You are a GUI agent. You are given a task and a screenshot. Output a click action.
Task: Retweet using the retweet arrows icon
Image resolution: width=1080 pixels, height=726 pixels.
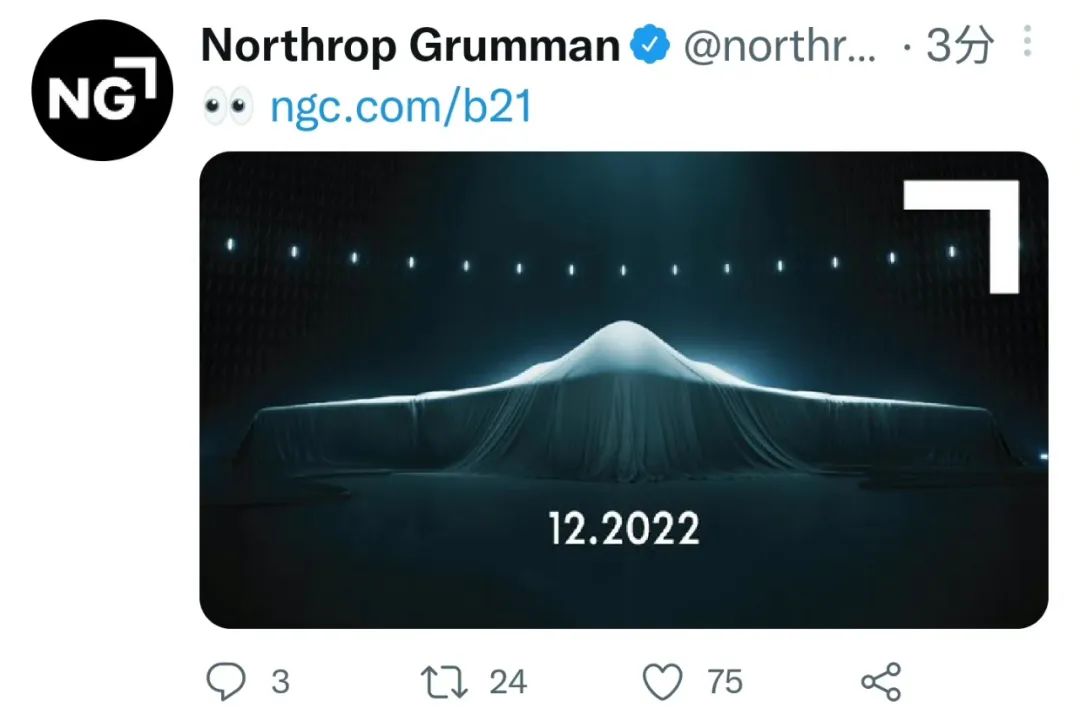coord(444,682)
